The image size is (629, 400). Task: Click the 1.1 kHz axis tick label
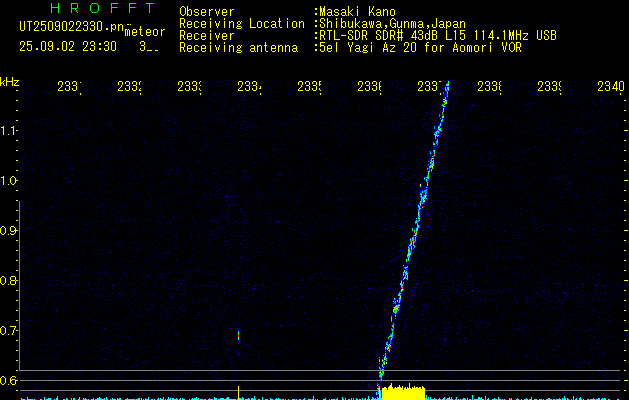pos(8,131)
